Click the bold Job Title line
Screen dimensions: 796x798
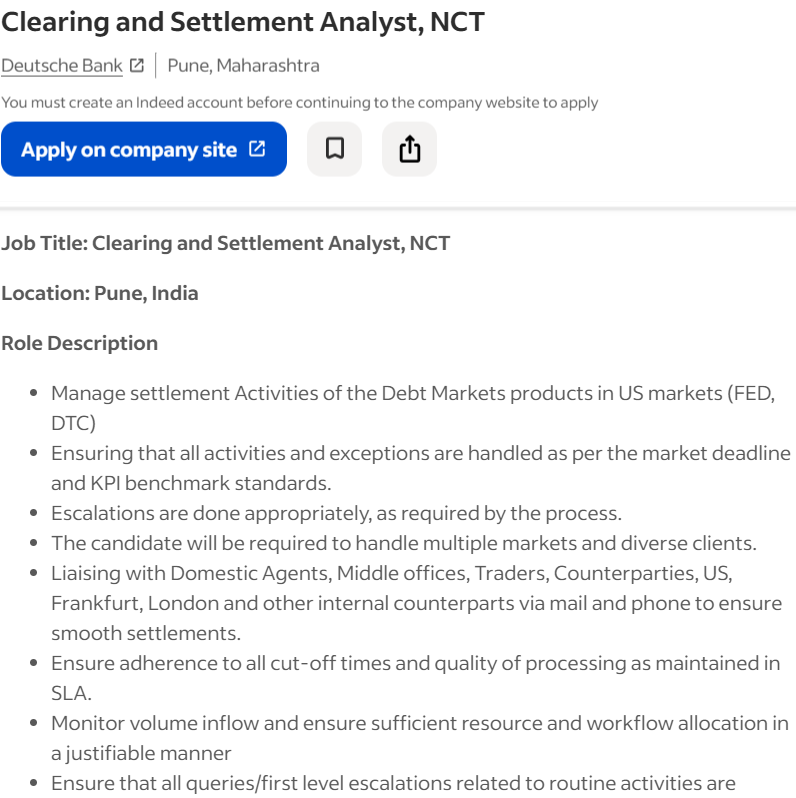click(x=226, y=243)
